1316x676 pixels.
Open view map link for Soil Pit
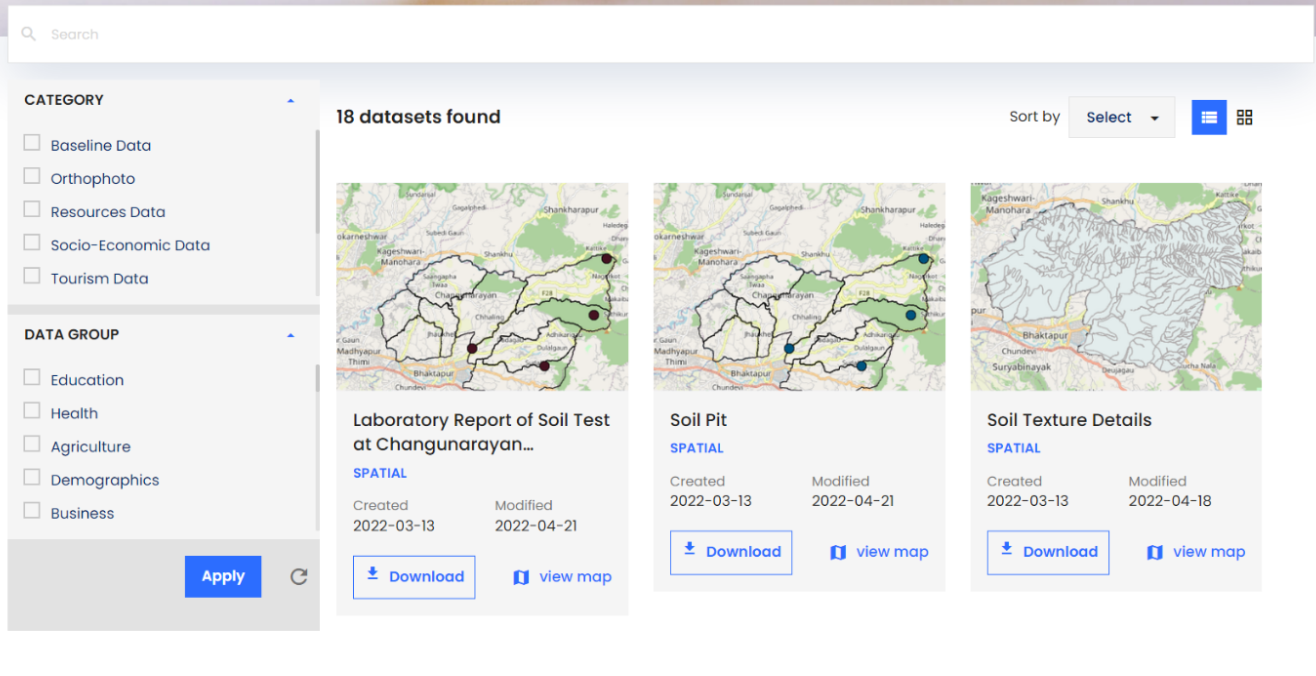click(x=879, y=552)
